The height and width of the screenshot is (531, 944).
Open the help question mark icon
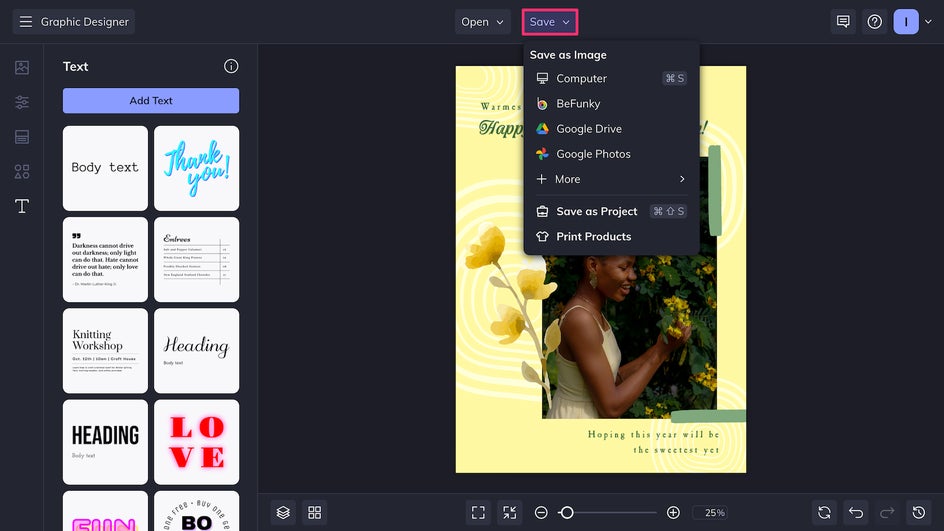[875, 22]
